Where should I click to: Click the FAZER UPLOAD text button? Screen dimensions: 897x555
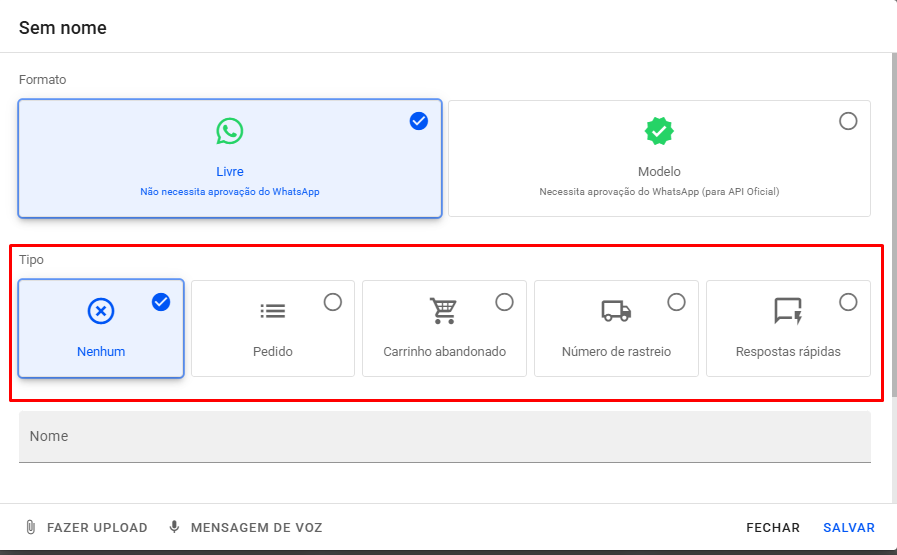click(x=97, y=527)
